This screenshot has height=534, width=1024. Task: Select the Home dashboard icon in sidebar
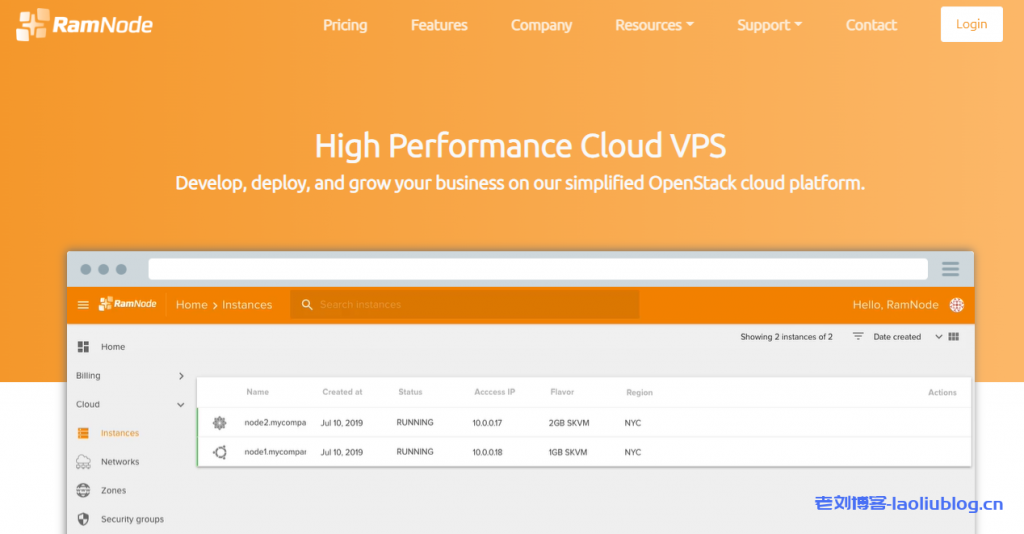pyautogui.click(x=83, y=347)
